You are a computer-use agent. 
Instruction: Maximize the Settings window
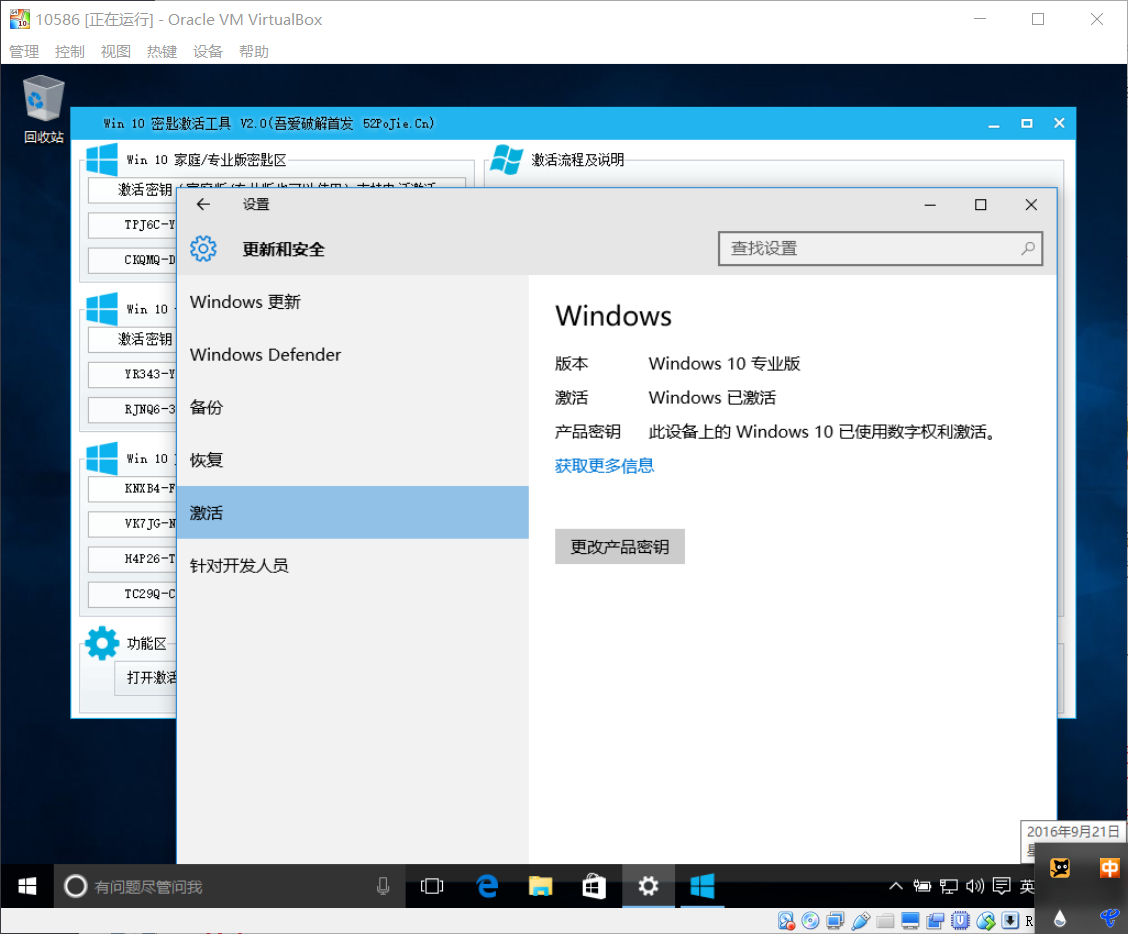pos(981,204)
